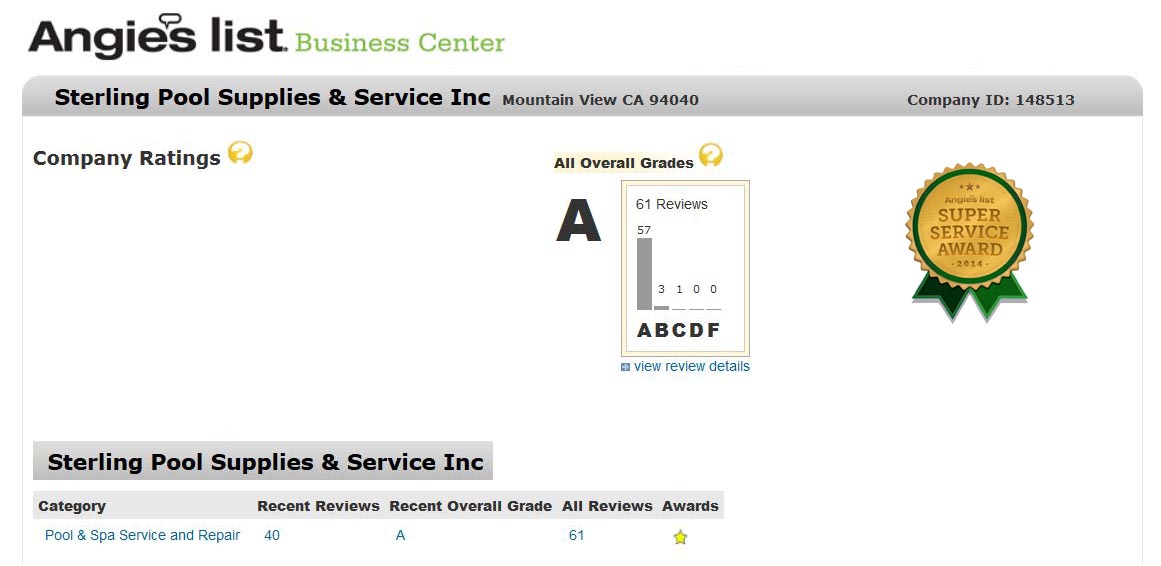
Task: Open the view review details link
Action: click(691, 366)
